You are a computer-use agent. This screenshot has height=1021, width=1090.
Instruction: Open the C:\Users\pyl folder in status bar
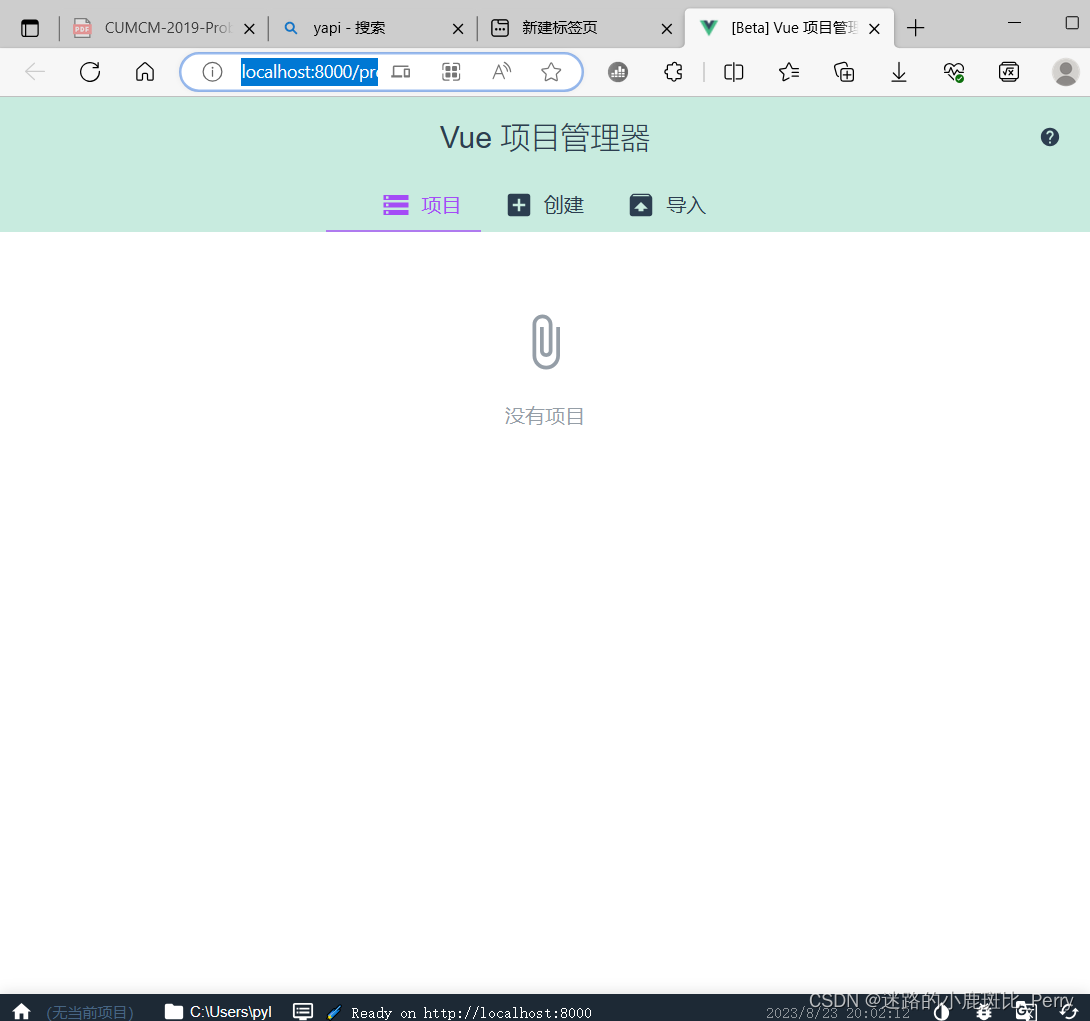tap(218, 1011)
